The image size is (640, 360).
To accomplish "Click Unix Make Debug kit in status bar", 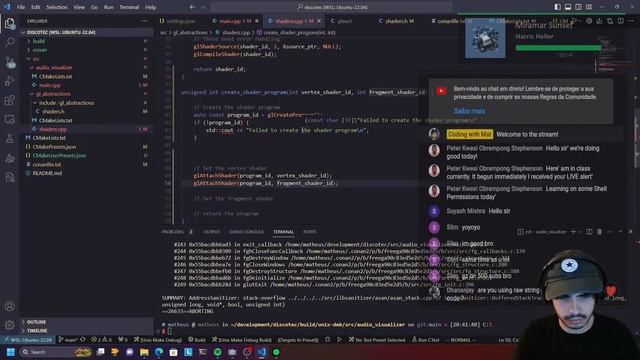I will [158, 340].
